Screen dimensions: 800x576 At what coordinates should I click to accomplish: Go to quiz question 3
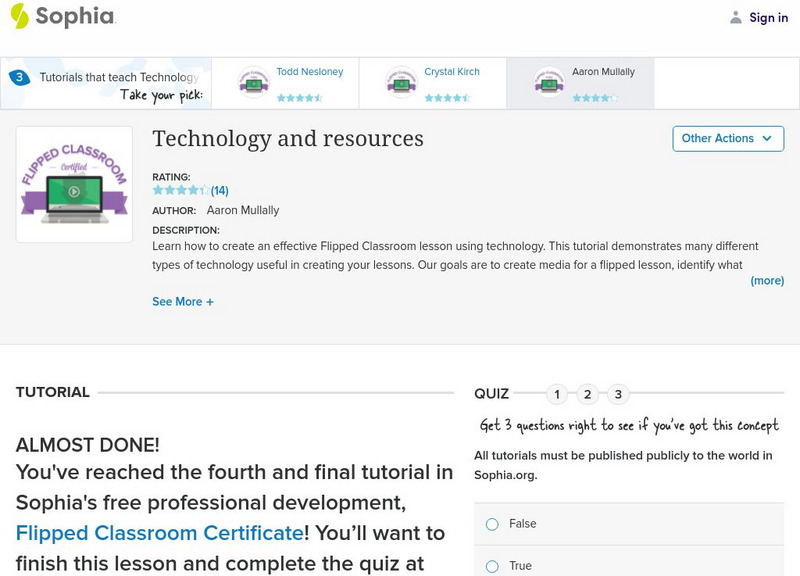pos(618,394)
